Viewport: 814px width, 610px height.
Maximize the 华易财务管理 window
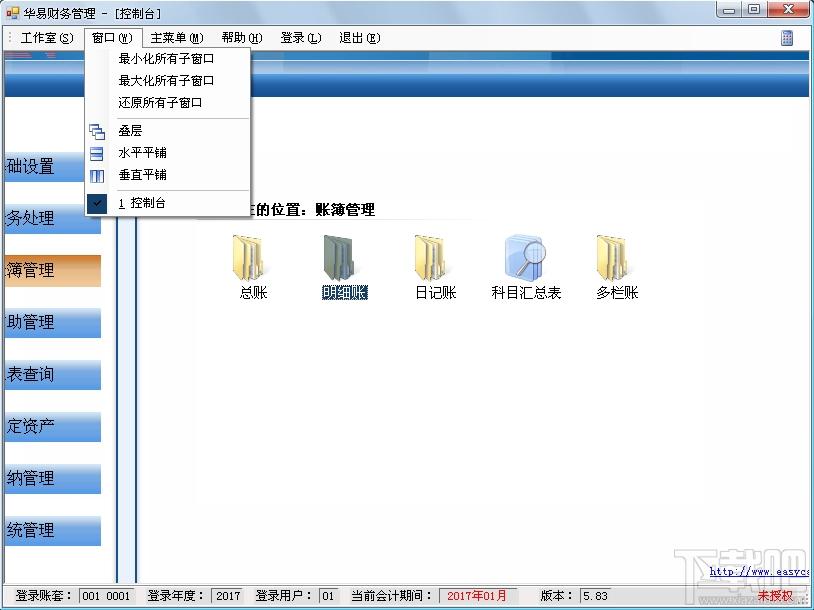(754, 10)
